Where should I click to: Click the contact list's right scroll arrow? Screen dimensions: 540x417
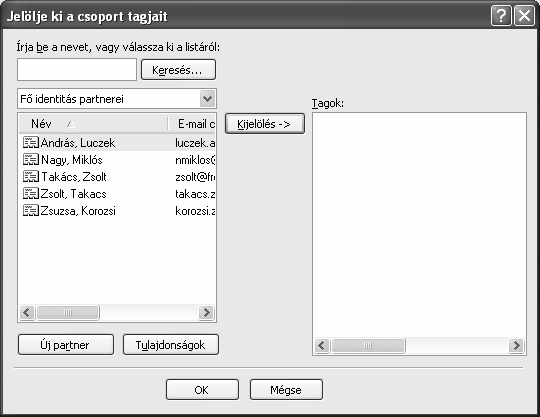[x=207, y=312]
